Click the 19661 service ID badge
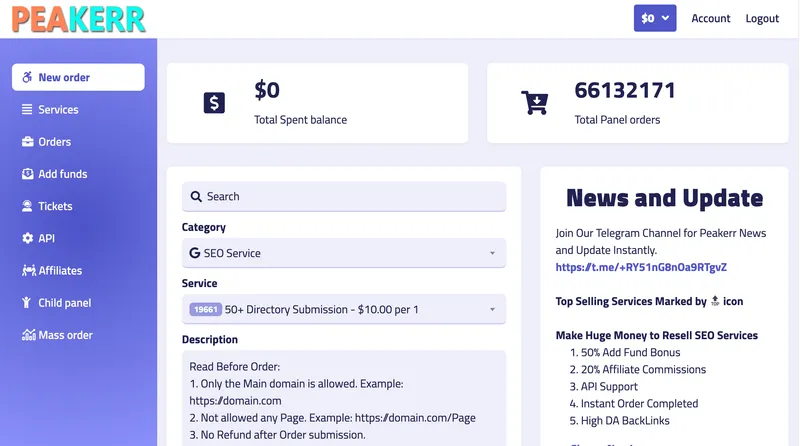 206,309
